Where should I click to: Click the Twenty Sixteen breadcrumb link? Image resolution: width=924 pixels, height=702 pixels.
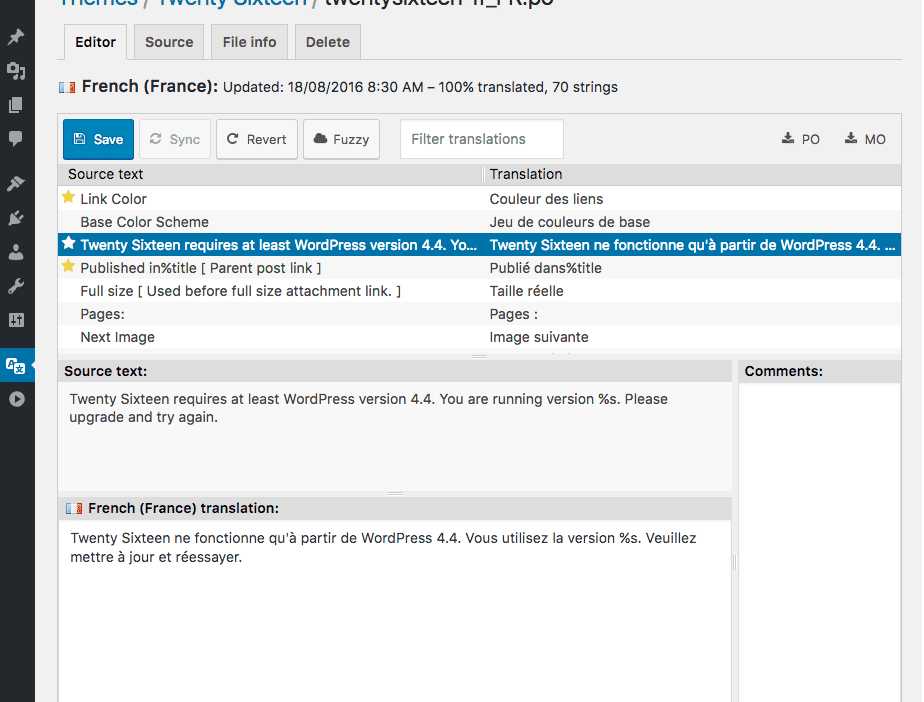[232, 3]
